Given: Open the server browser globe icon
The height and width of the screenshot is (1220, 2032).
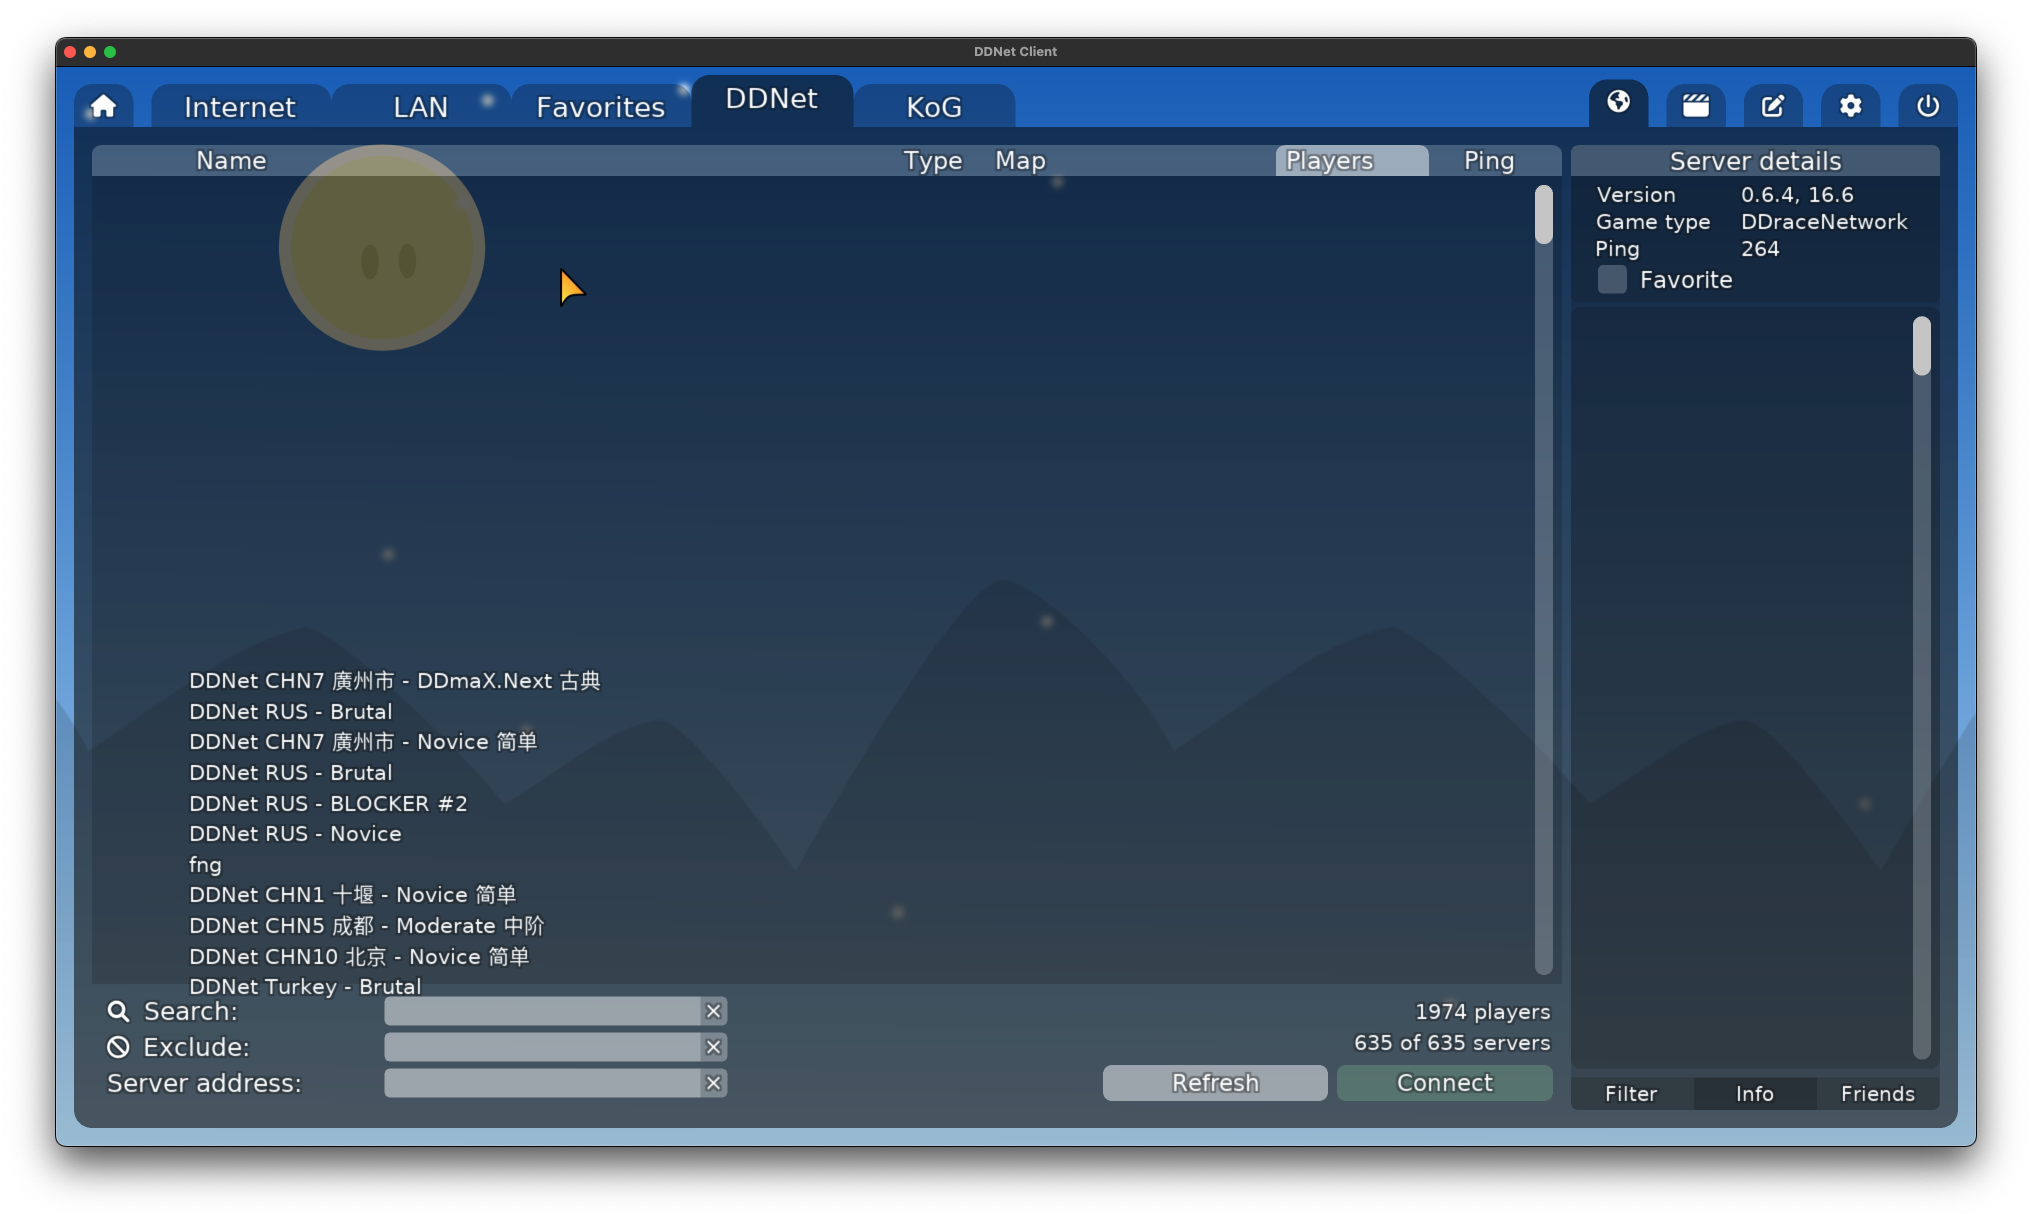Looking at the screenshot, I should pos(1617,105).
